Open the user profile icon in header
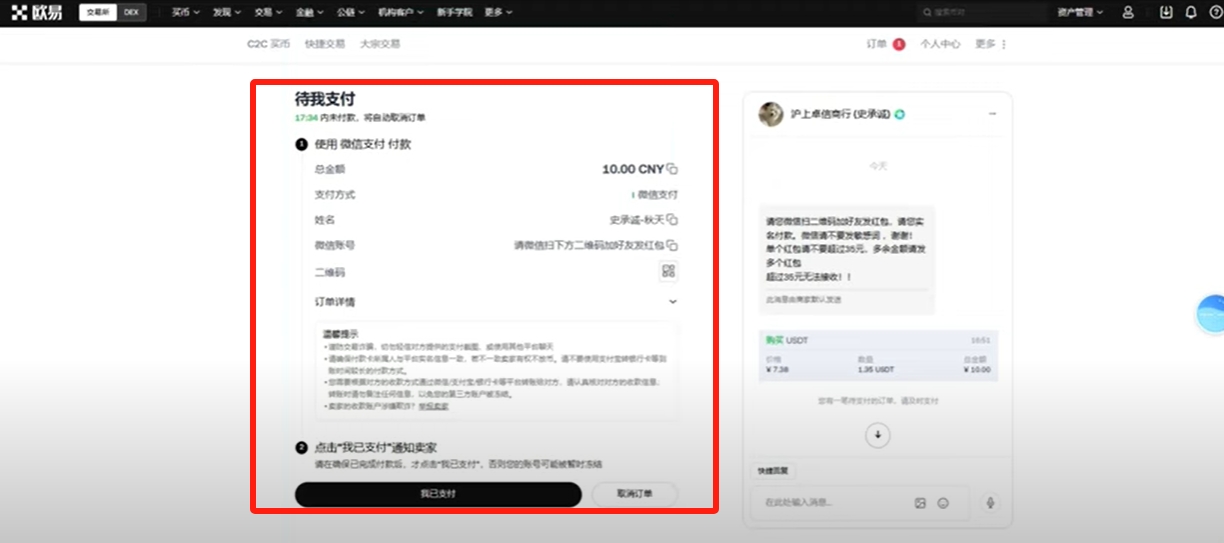This screenshot has width=1224, height=543. point(1128,12)
